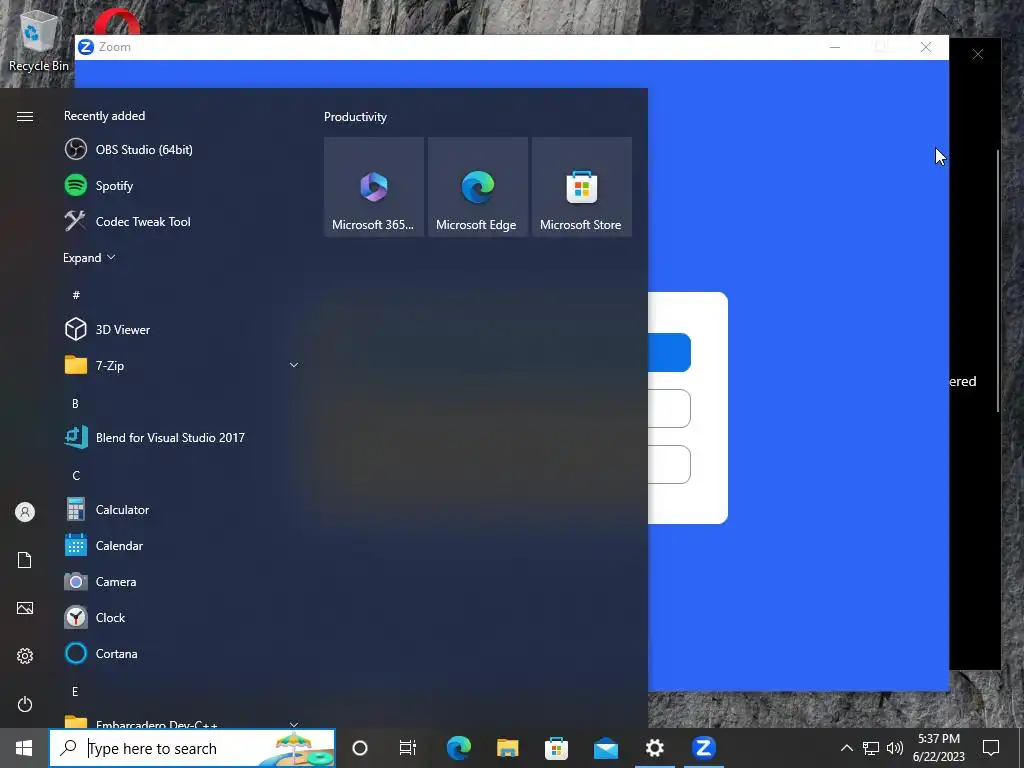Open Task View on the taskbar
This screenshot has width=1024, height=768.
408,748
